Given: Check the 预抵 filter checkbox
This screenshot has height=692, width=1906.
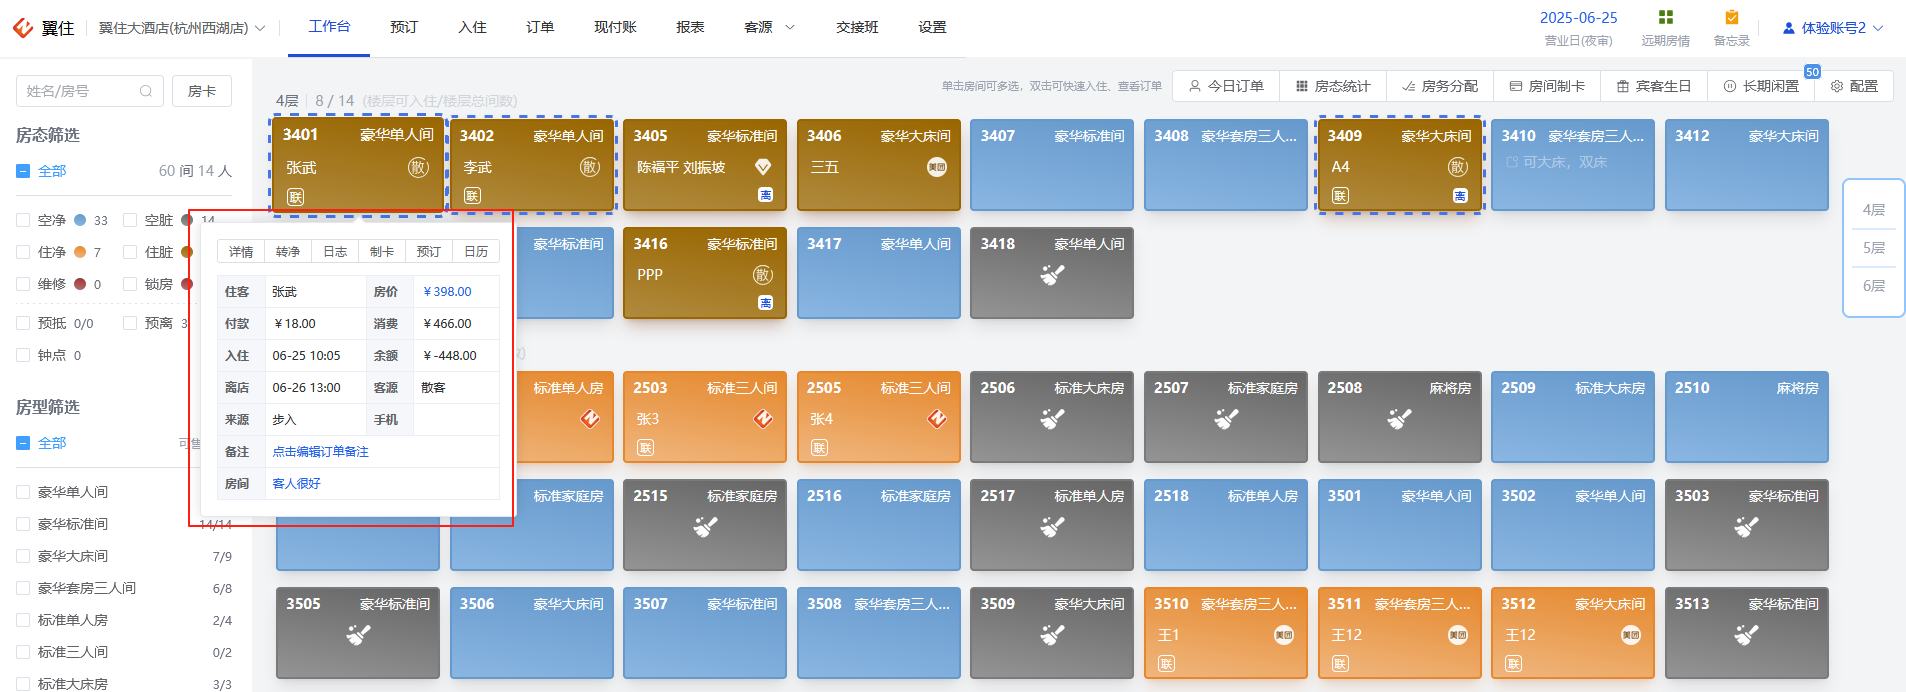Looking at the screenshot, I should [x=23, y=323].
